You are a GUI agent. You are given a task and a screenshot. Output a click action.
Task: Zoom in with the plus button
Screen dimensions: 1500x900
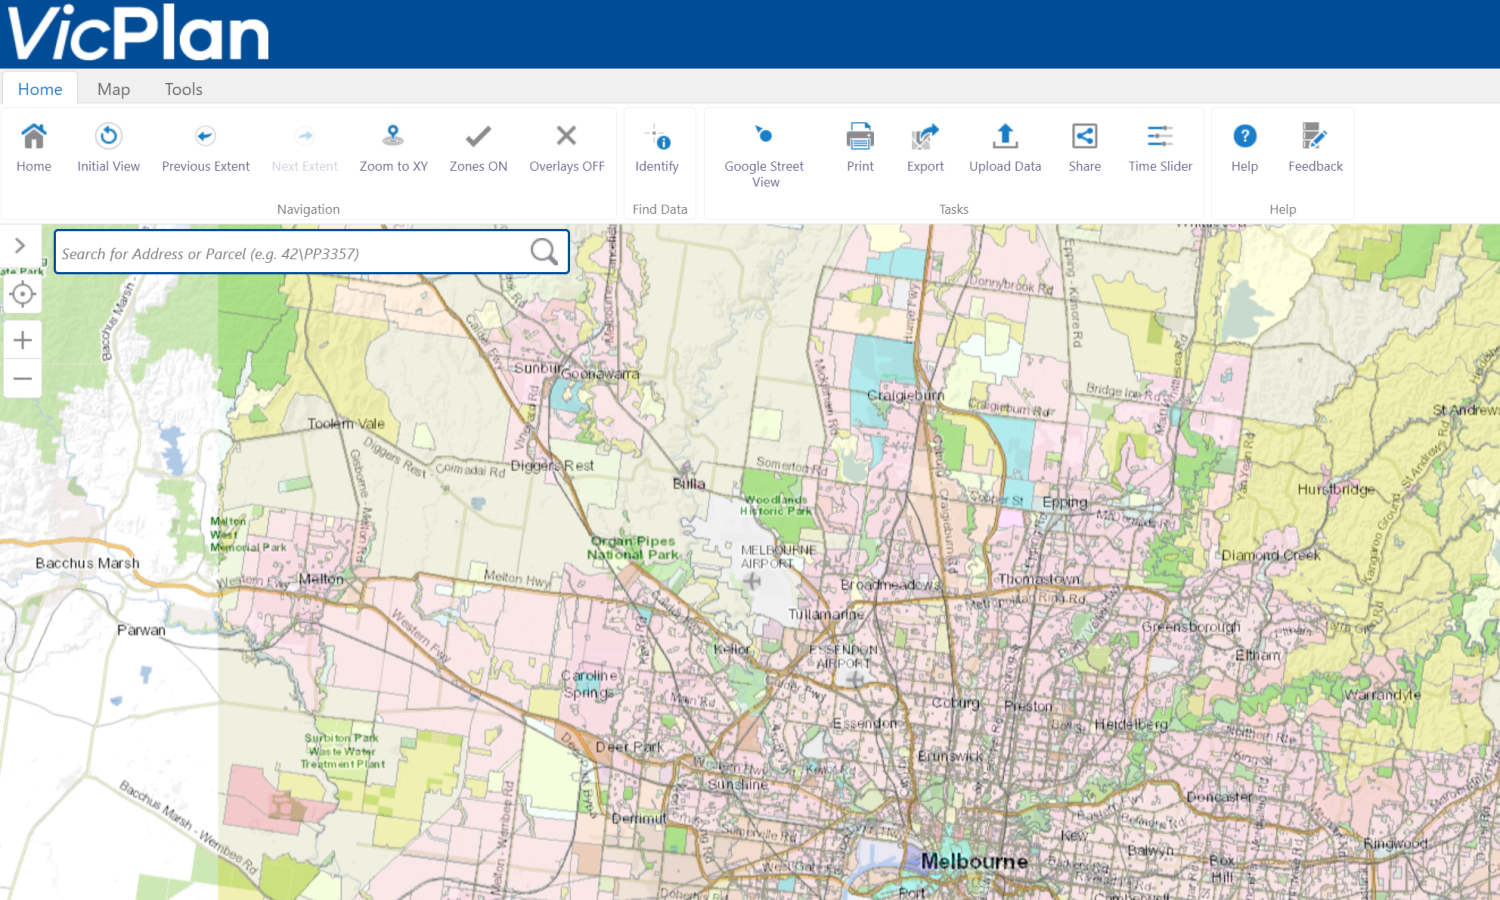(22, 340)
